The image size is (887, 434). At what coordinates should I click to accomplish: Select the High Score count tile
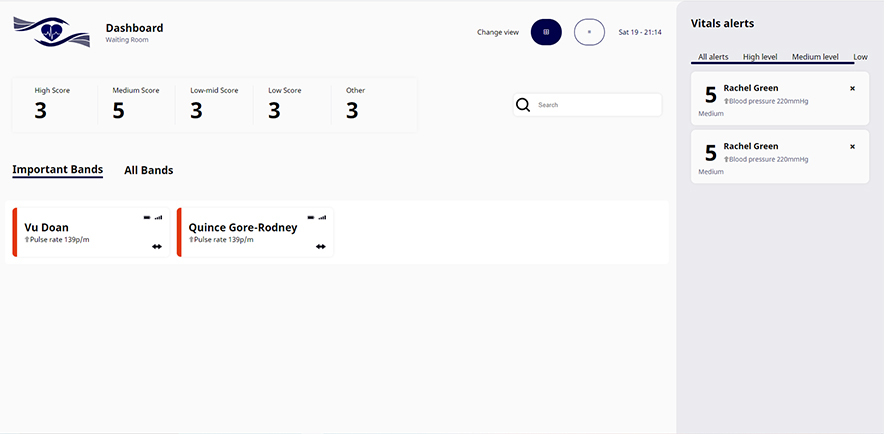[55, 104]
